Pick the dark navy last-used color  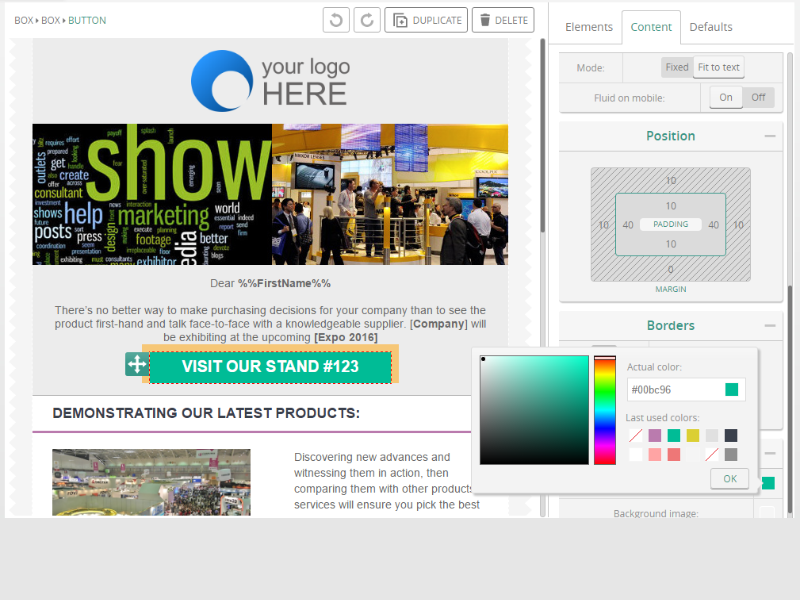click(x=731, y=435)
